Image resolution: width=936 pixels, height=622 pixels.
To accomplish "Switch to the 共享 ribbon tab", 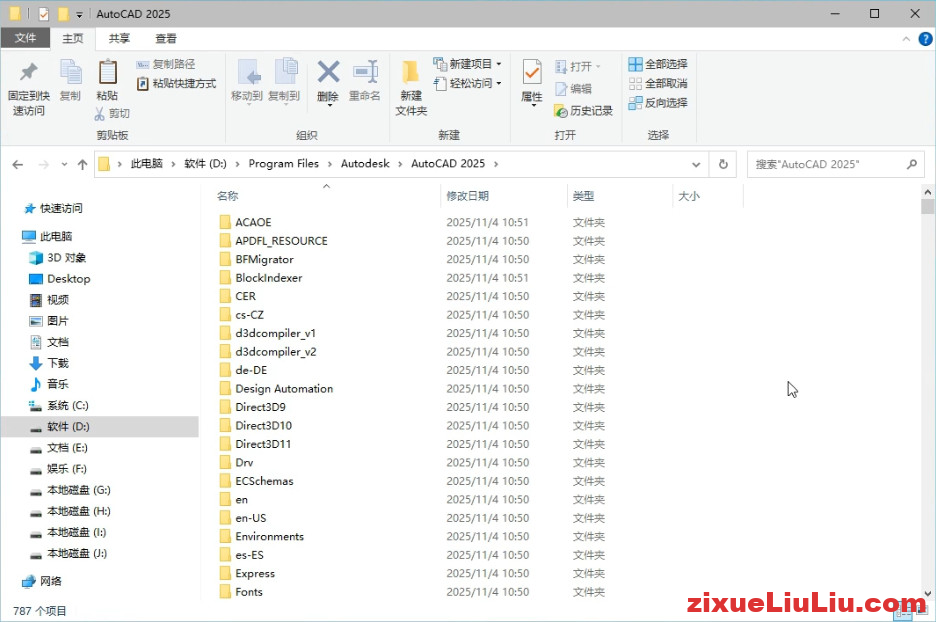I will coord(118,38).
